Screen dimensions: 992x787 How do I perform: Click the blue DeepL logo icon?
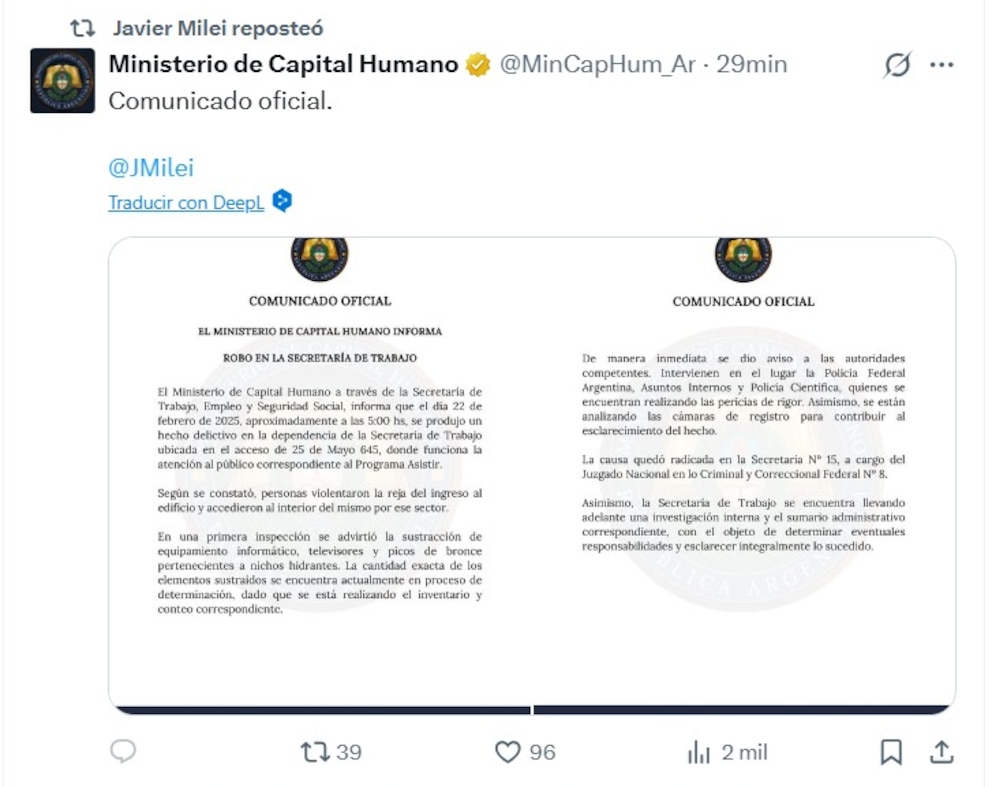283,201
